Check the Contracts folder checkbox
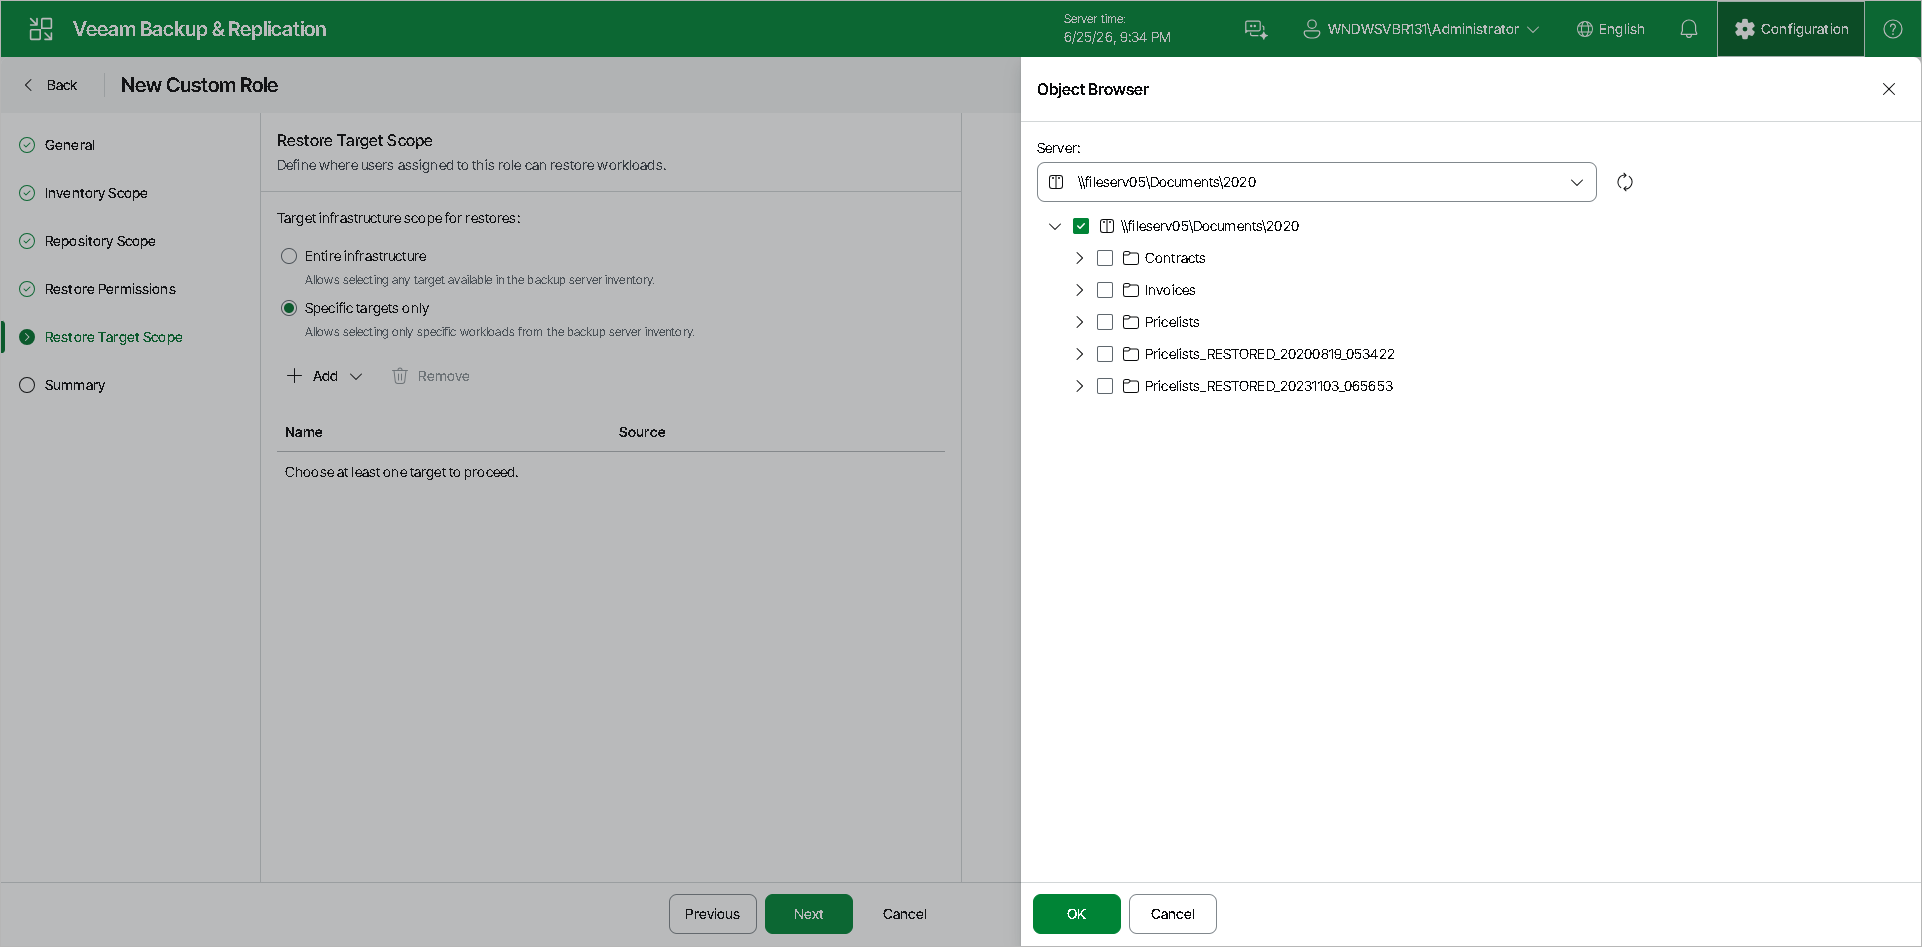1922x947 pixels. [1105, 258]
